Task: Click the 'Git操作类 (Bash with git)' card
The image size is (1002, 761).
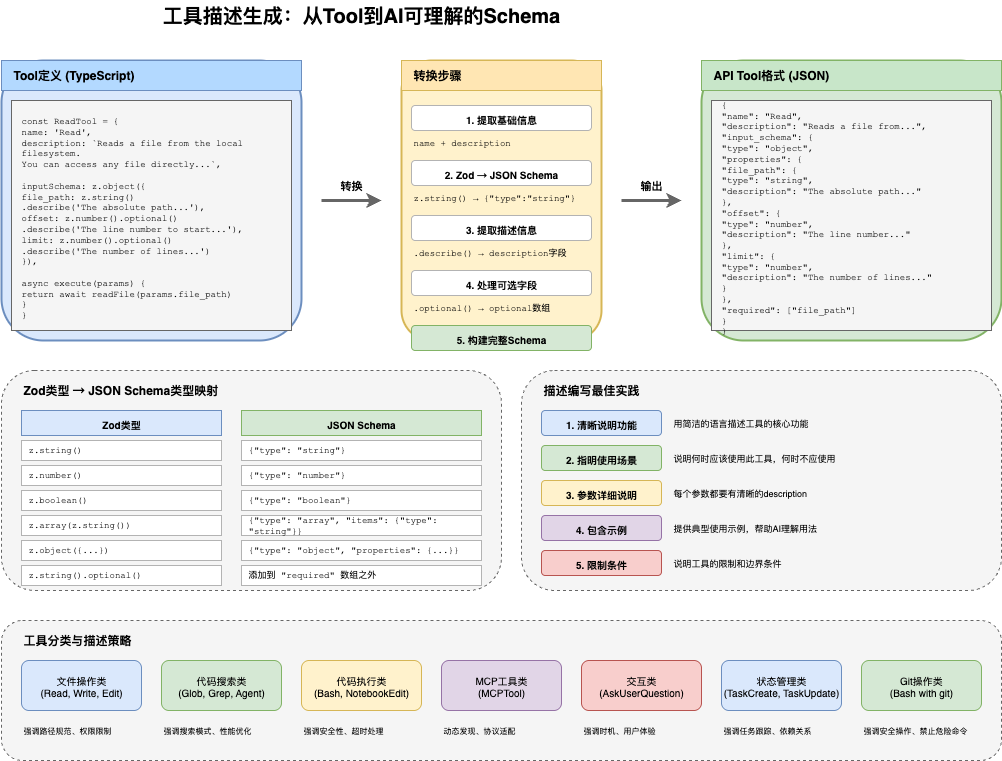Action: 921,687
